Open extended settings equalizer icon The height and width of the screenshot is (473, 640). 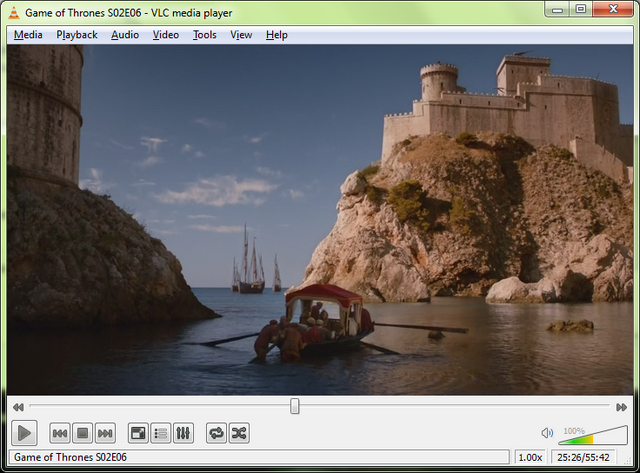183,433
